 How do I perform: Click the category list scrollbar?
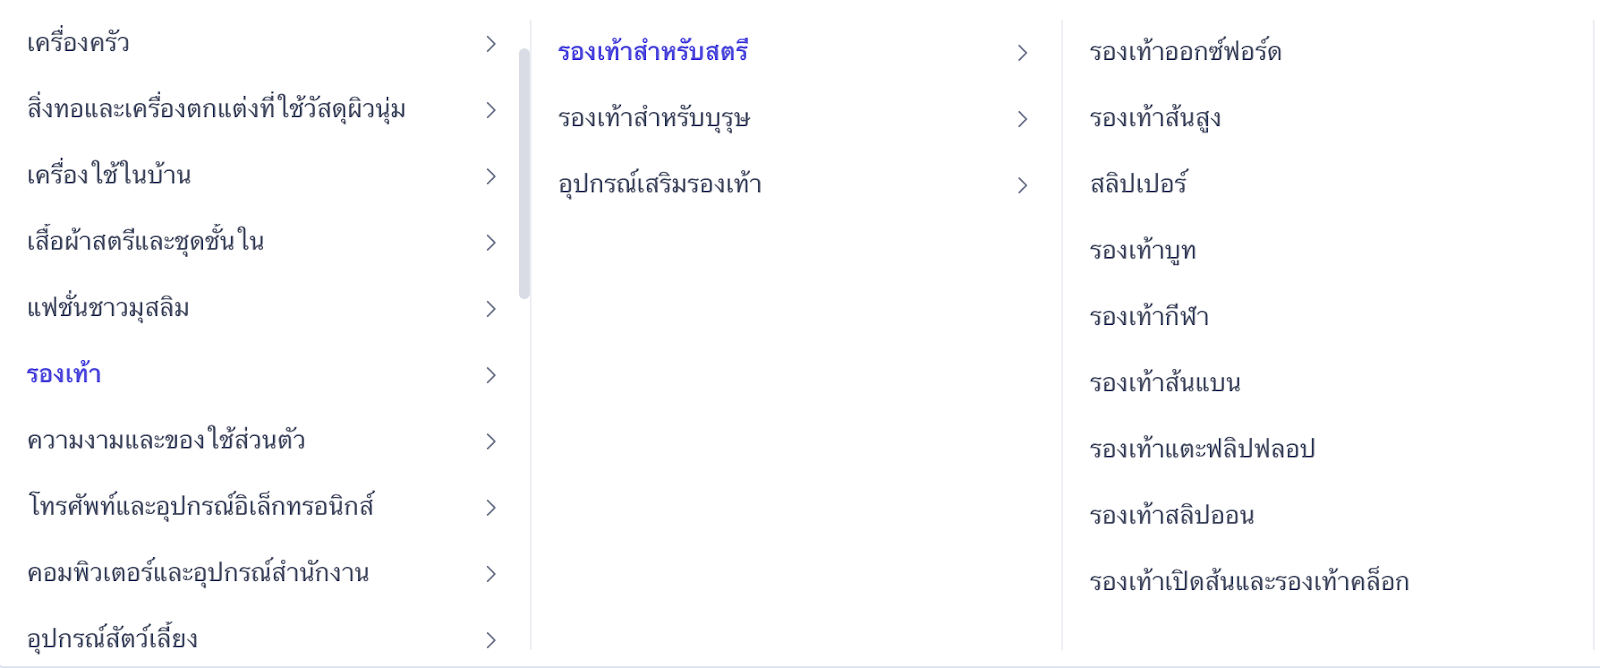tap(524, 174)
